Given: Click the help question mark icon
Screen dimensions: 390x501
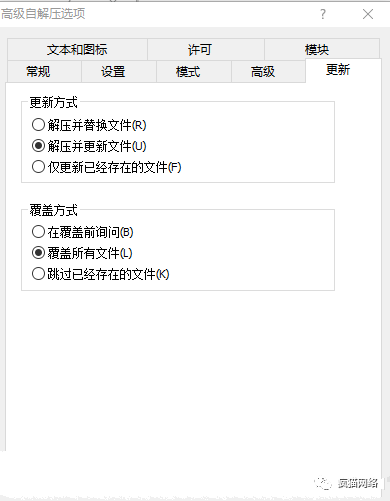Looking at the screenshot, I should [x=323, y=14].
